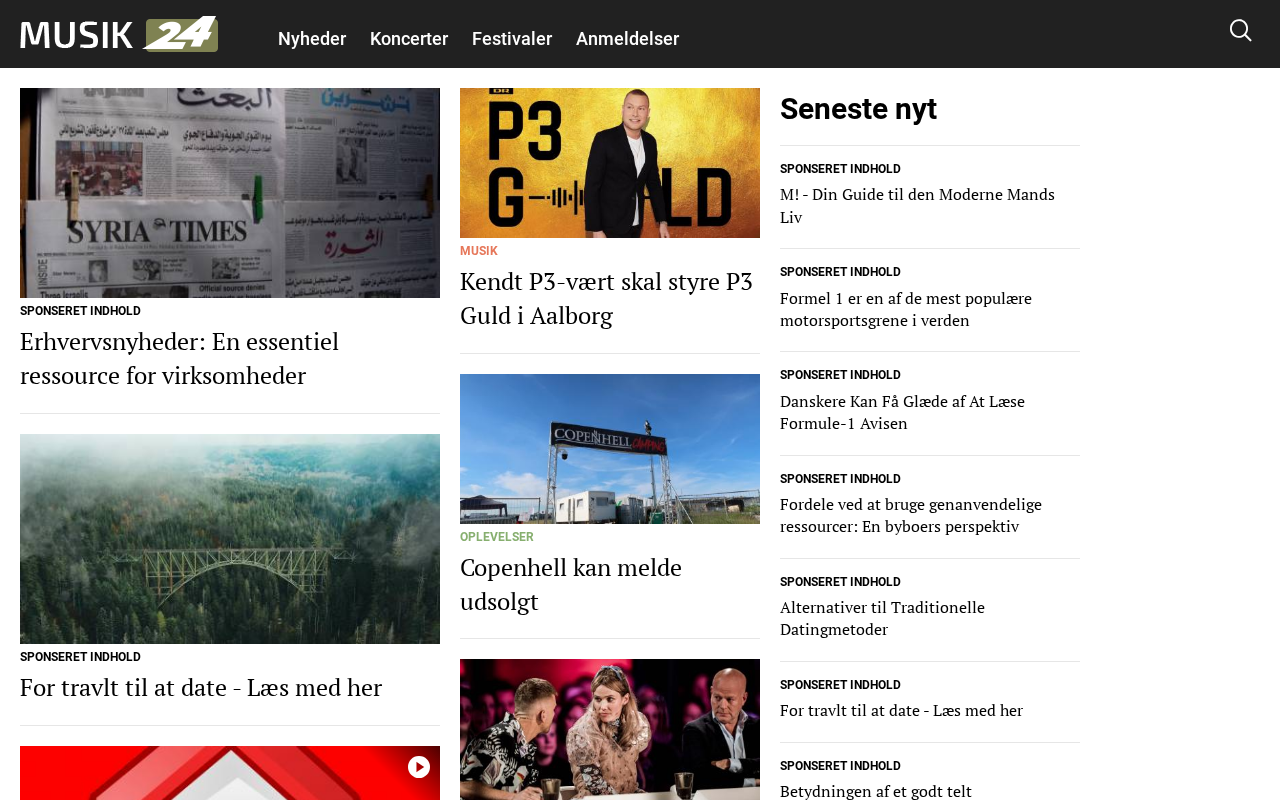Click the photo of three people at a table

(x=610, y=729)
